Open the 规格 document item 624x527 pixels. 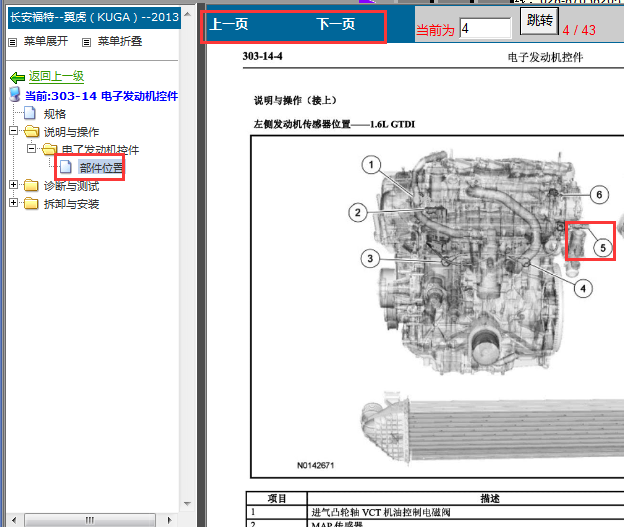(x=55, y=114)
